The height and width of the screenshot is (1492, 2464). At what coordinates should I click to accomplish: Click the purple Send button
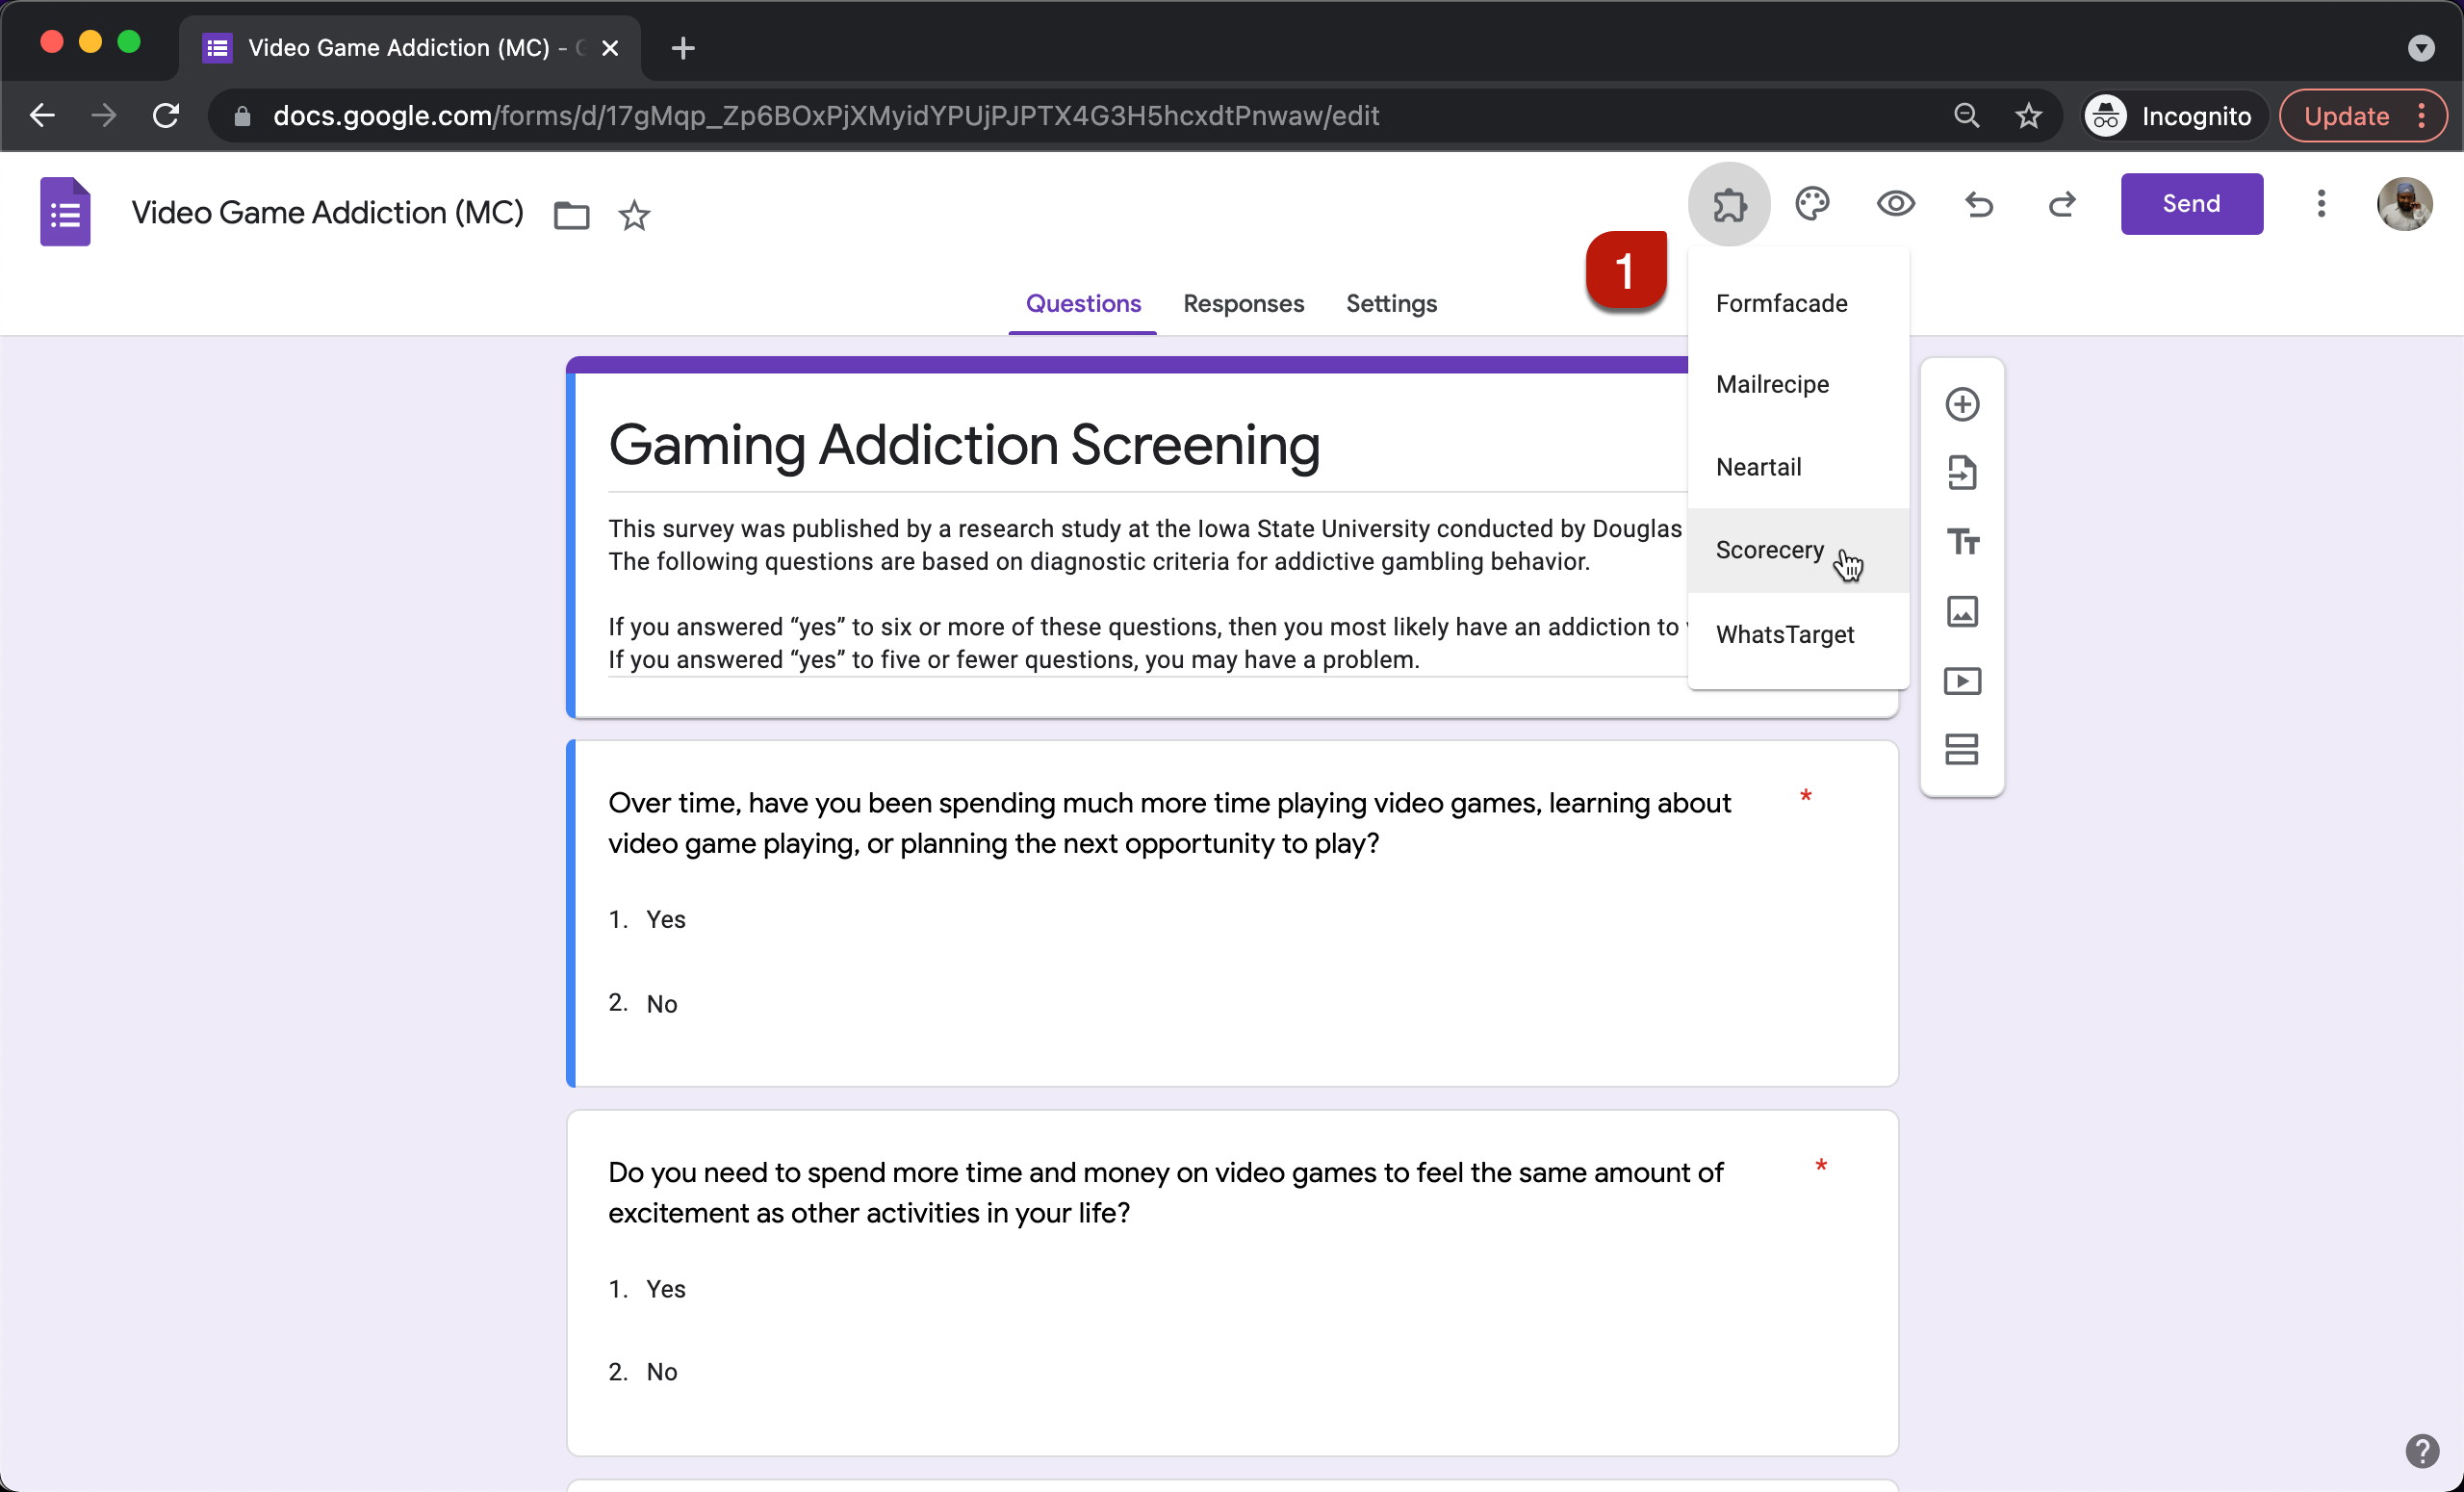2191,204
